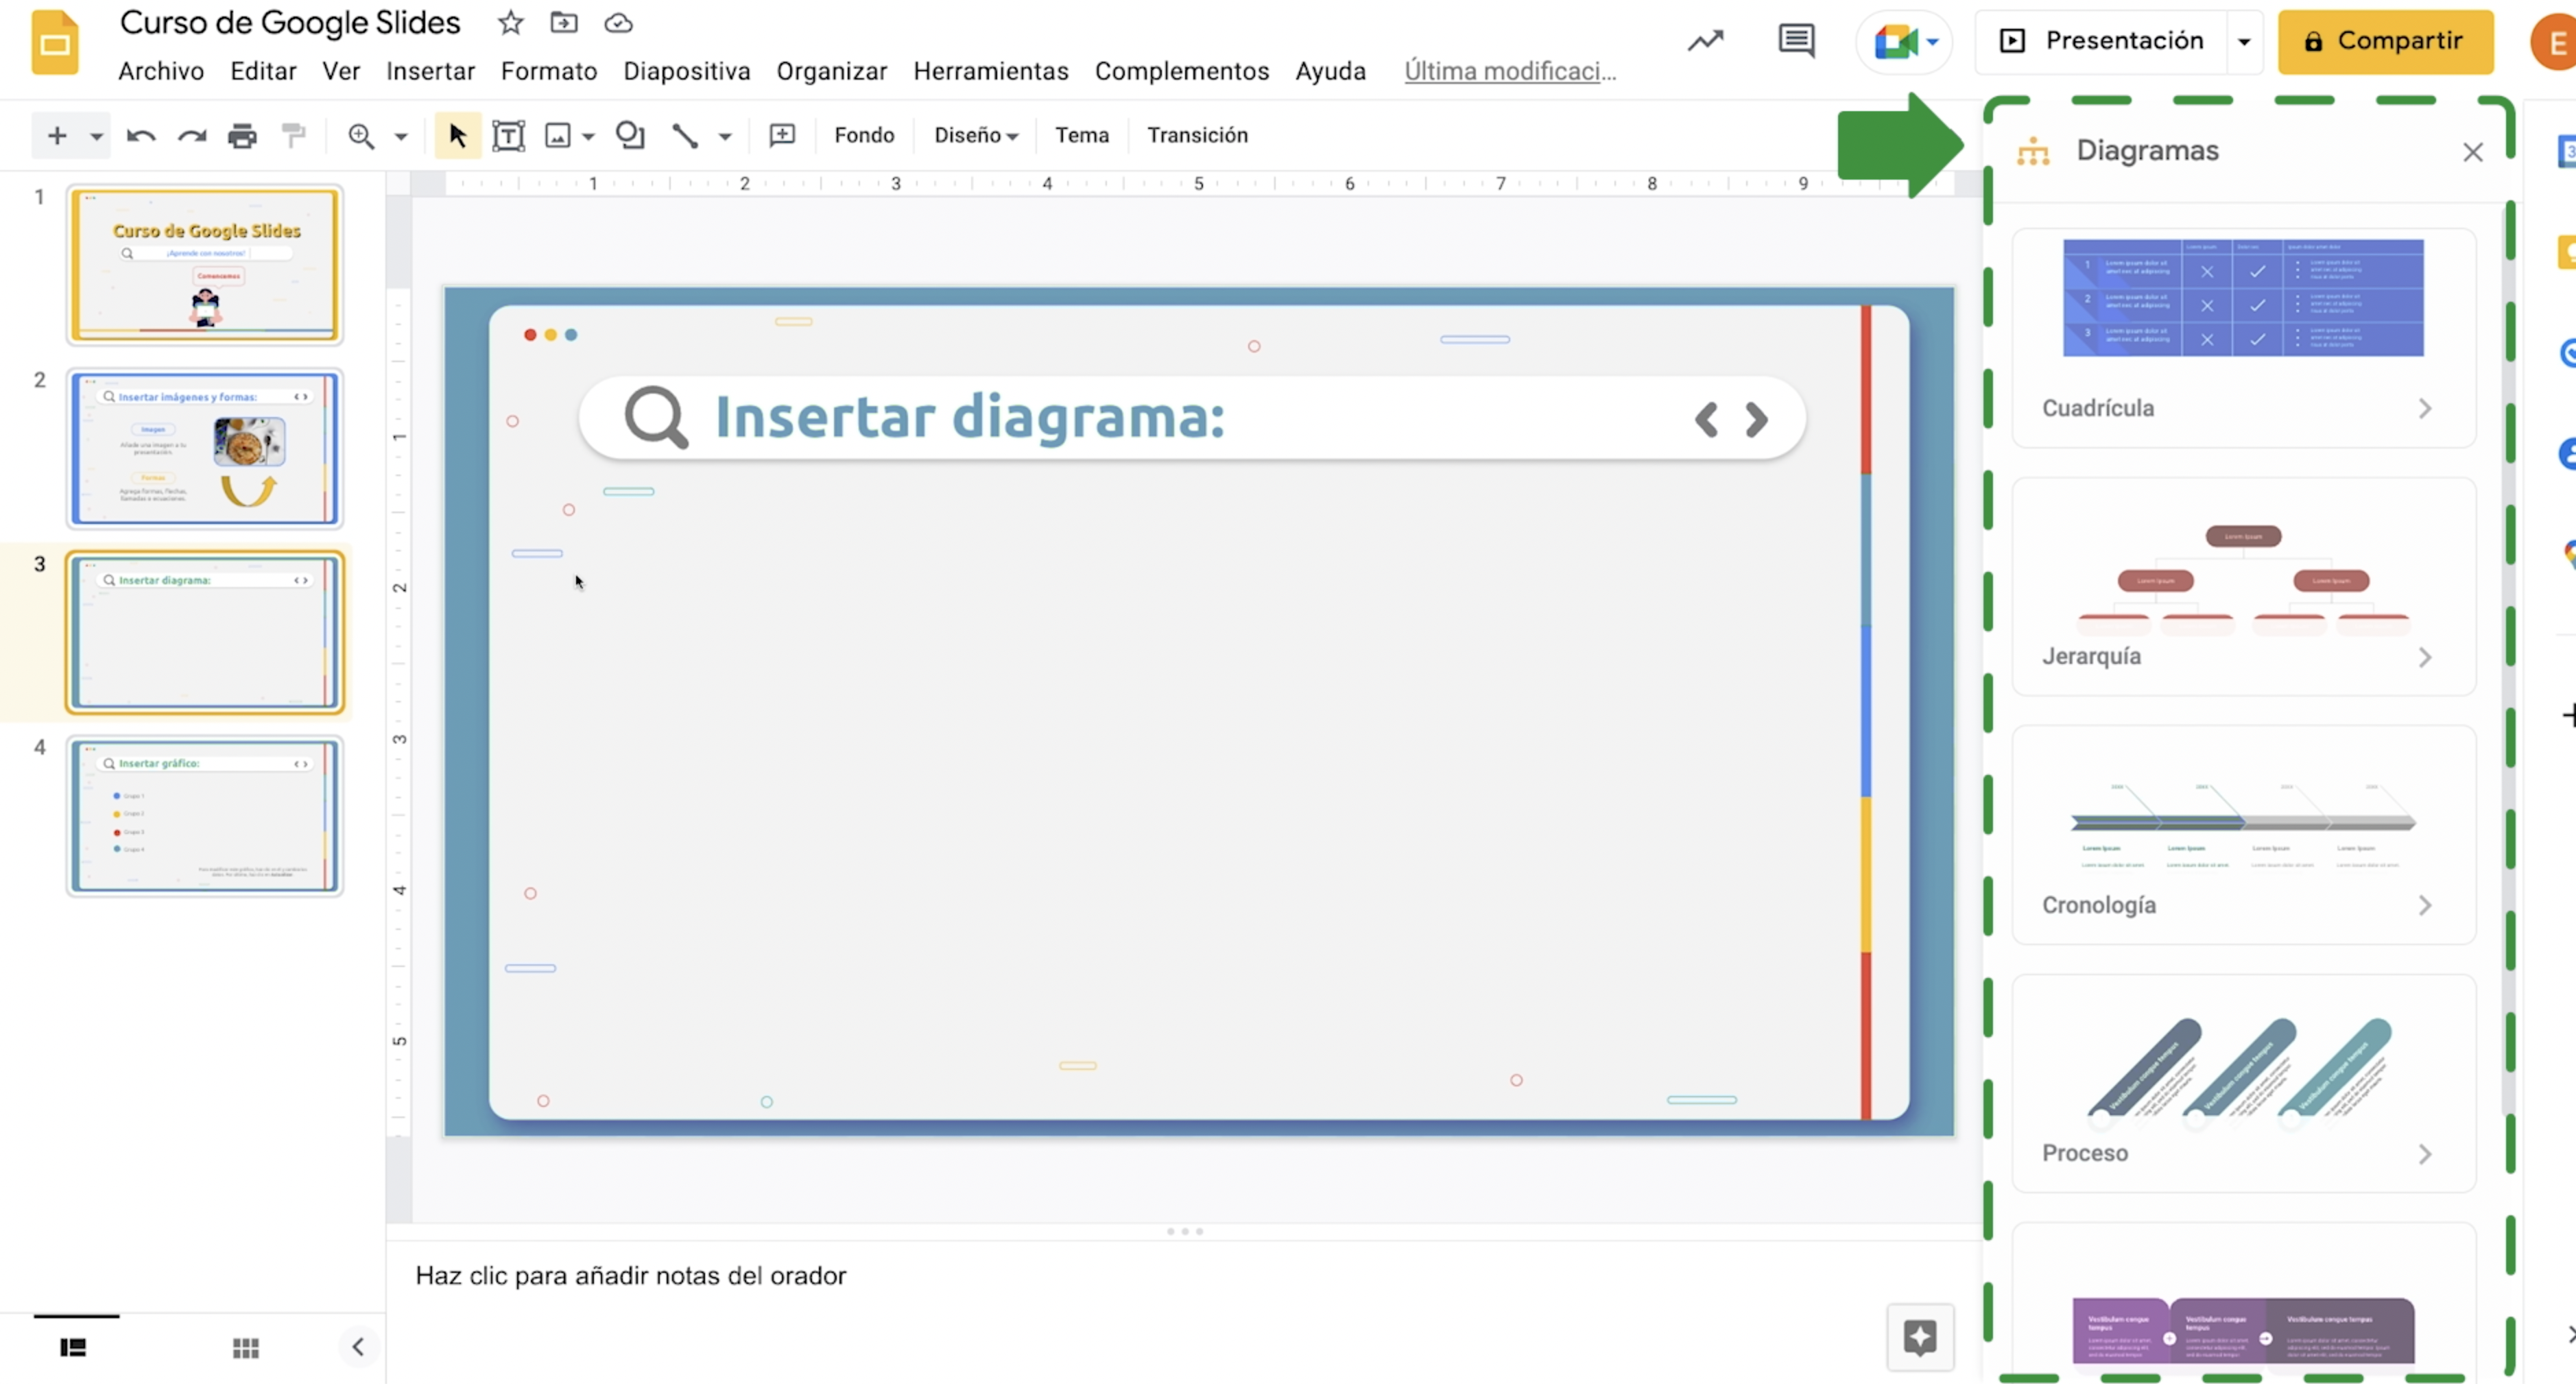Select the paint format tool
Viewport: 2576px width, 1384px height.
point(292,136)
